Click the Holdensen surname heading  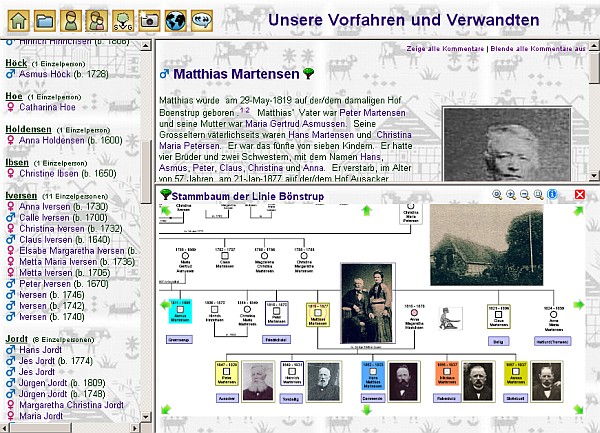(x=28, y=129)
